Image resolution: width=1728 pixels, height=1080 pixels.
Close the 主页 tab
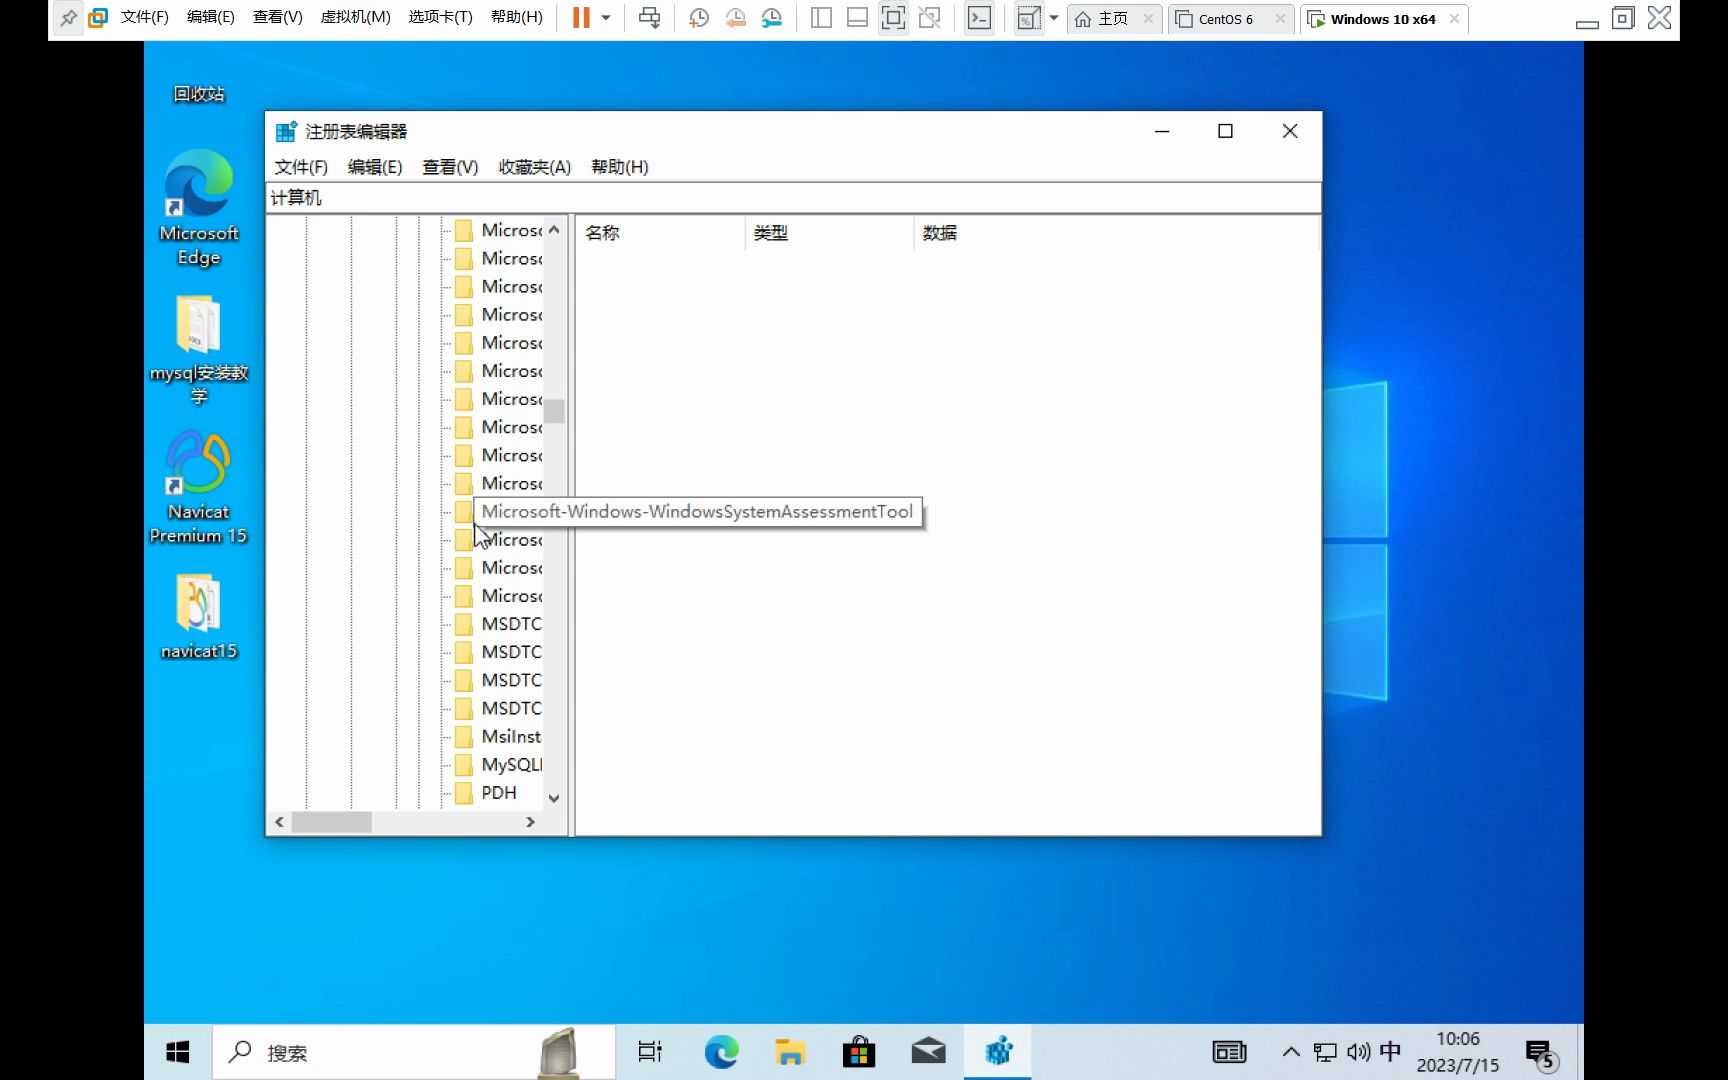pos(1148,19)
